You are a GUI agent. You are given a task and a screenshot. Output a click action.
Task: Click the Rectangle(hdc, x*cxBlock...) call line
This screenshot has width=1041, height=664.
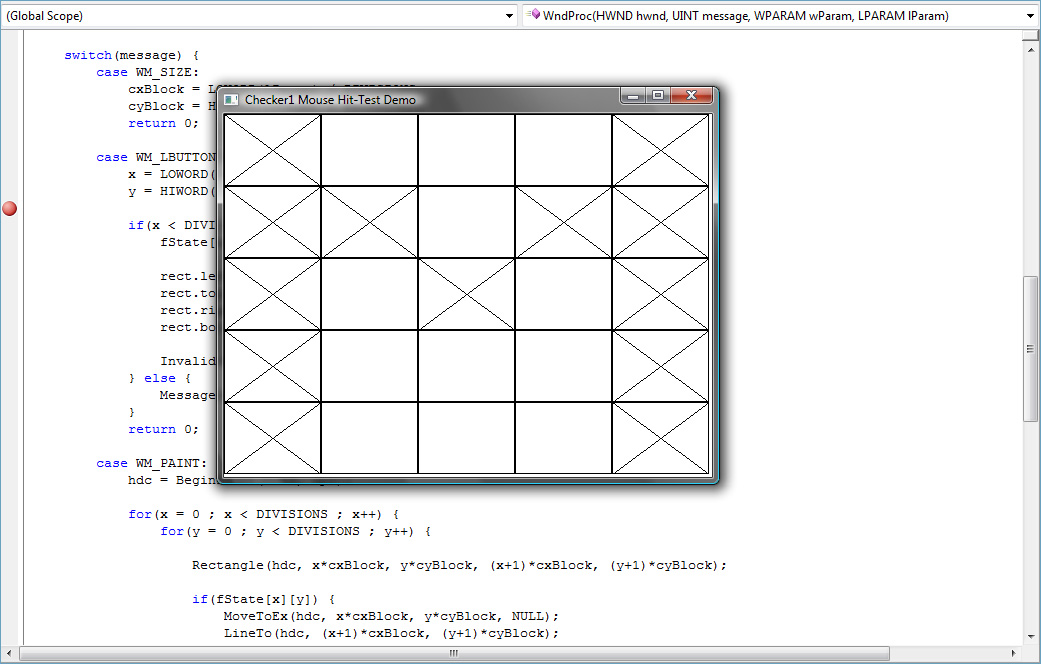[459, 566]
